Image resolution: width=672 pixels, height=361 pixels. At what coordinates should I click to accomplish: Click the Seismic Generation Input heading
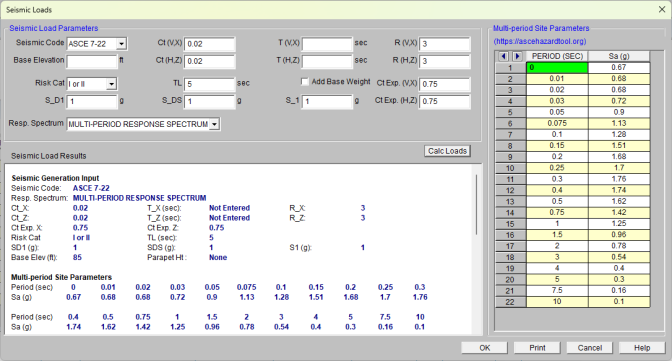click(55, 178)
